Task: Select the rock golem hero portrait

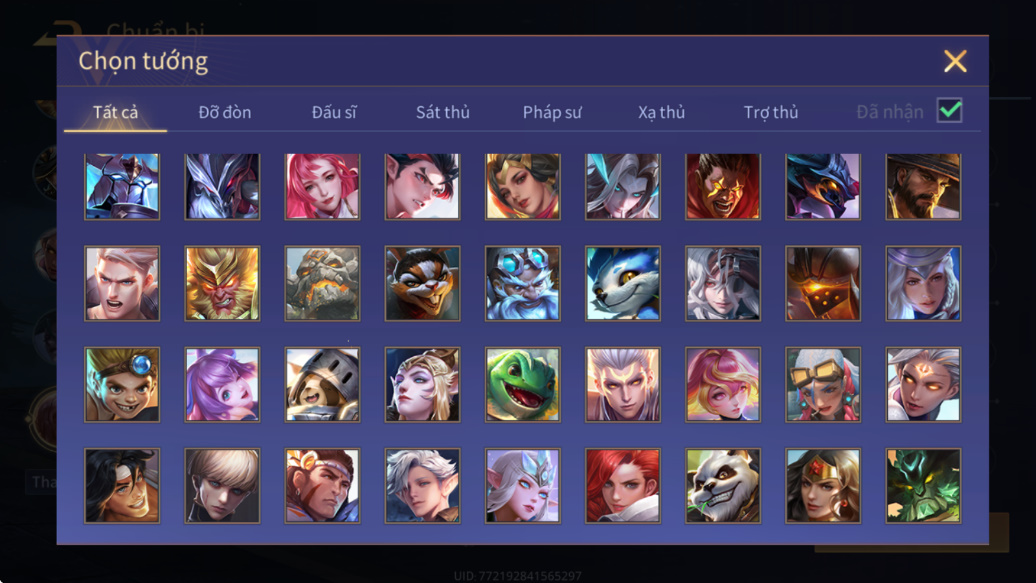Action: tap(322, 284)
